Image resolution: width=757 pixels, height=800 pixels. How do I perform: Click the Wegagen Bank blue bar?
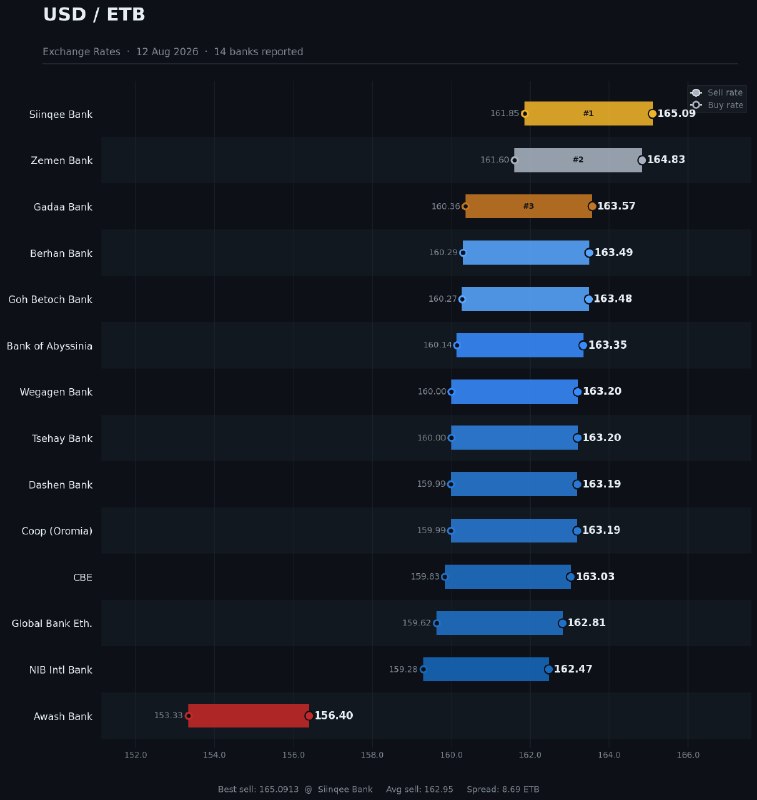click(x=514, y=391)
